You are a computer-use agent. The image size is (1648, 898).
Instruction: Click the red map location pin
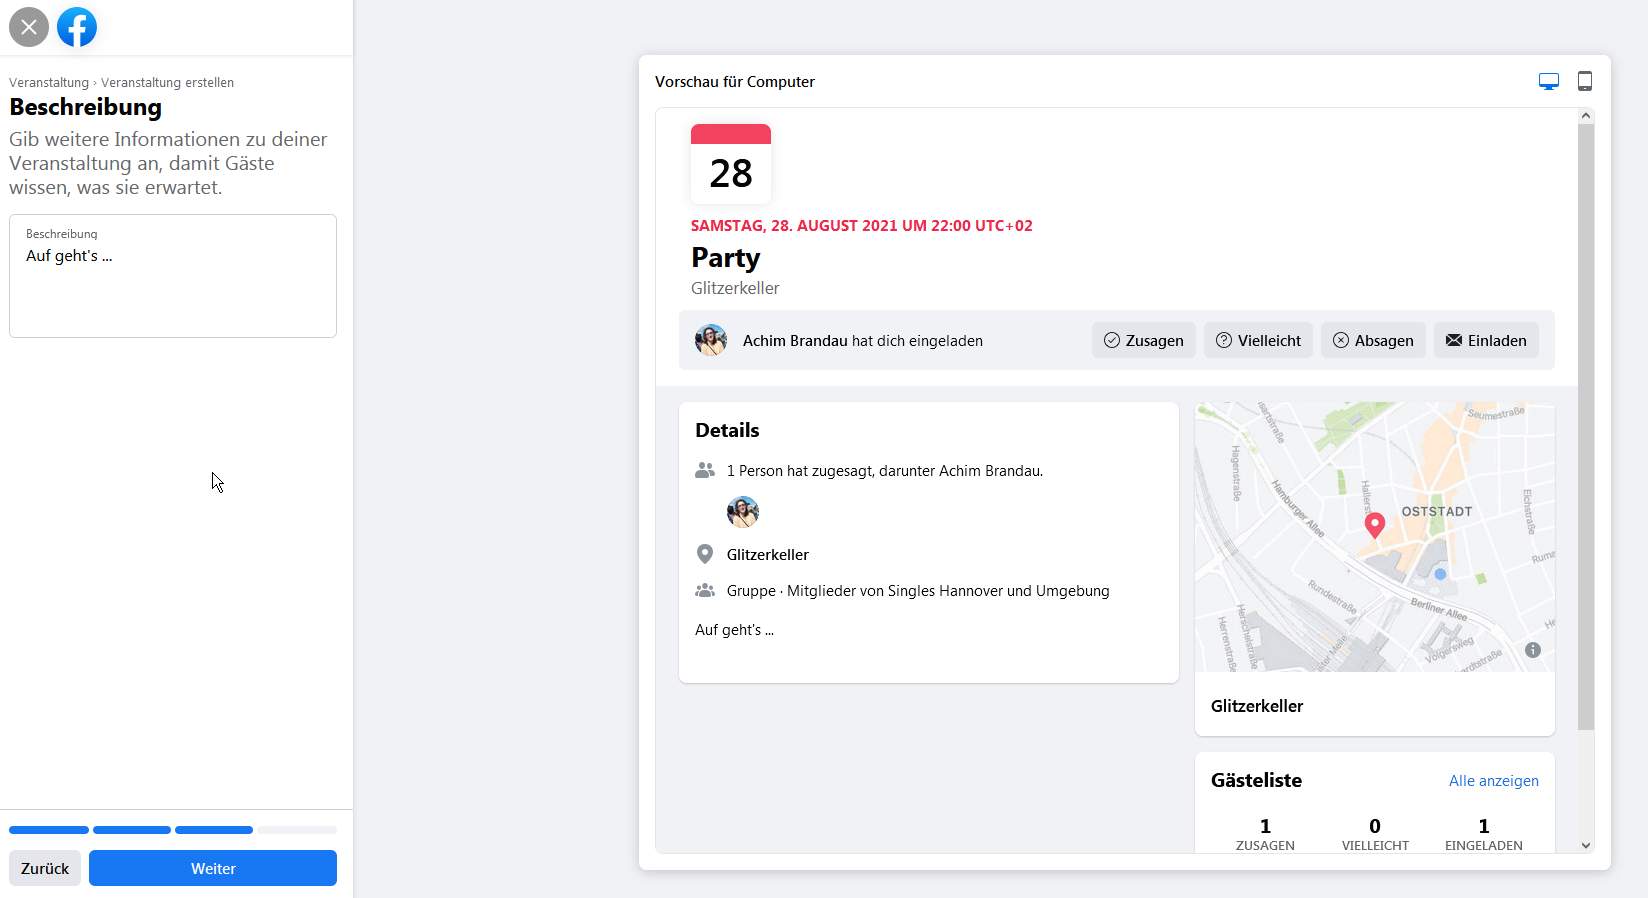(1375, 525)
